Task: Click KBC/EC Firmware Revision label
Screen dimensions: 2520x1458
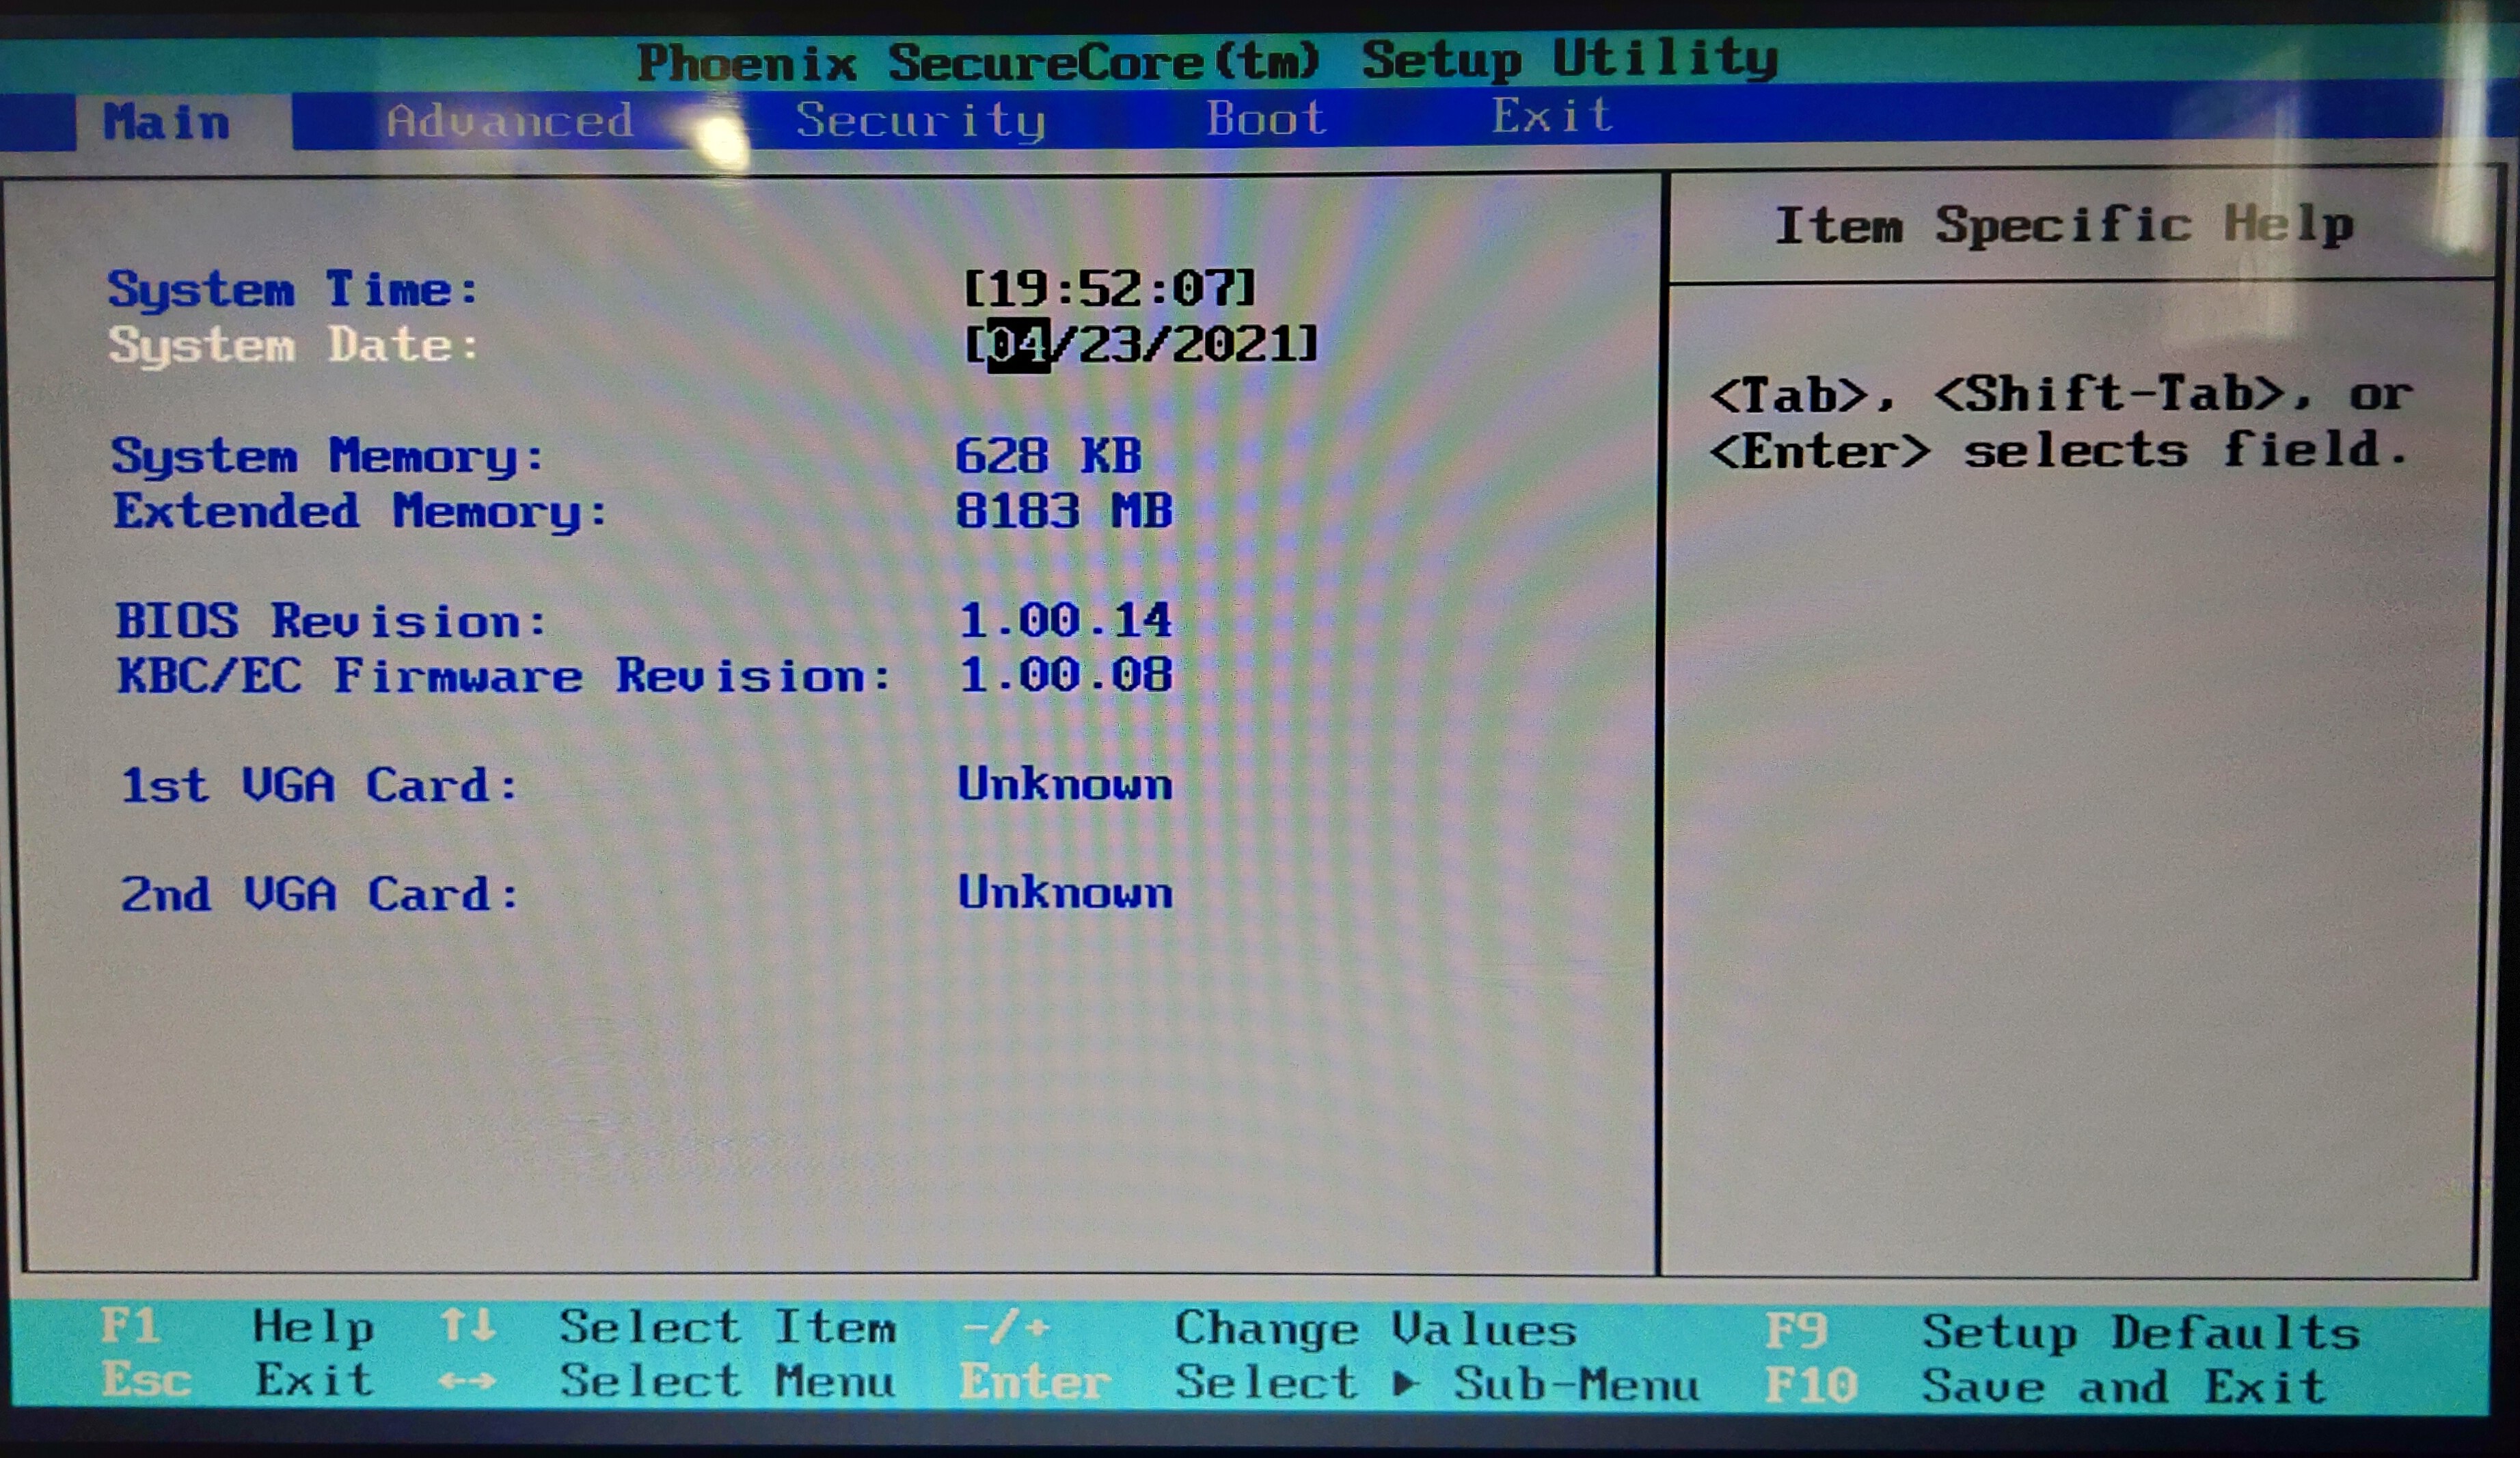Action: pos(504,676)
